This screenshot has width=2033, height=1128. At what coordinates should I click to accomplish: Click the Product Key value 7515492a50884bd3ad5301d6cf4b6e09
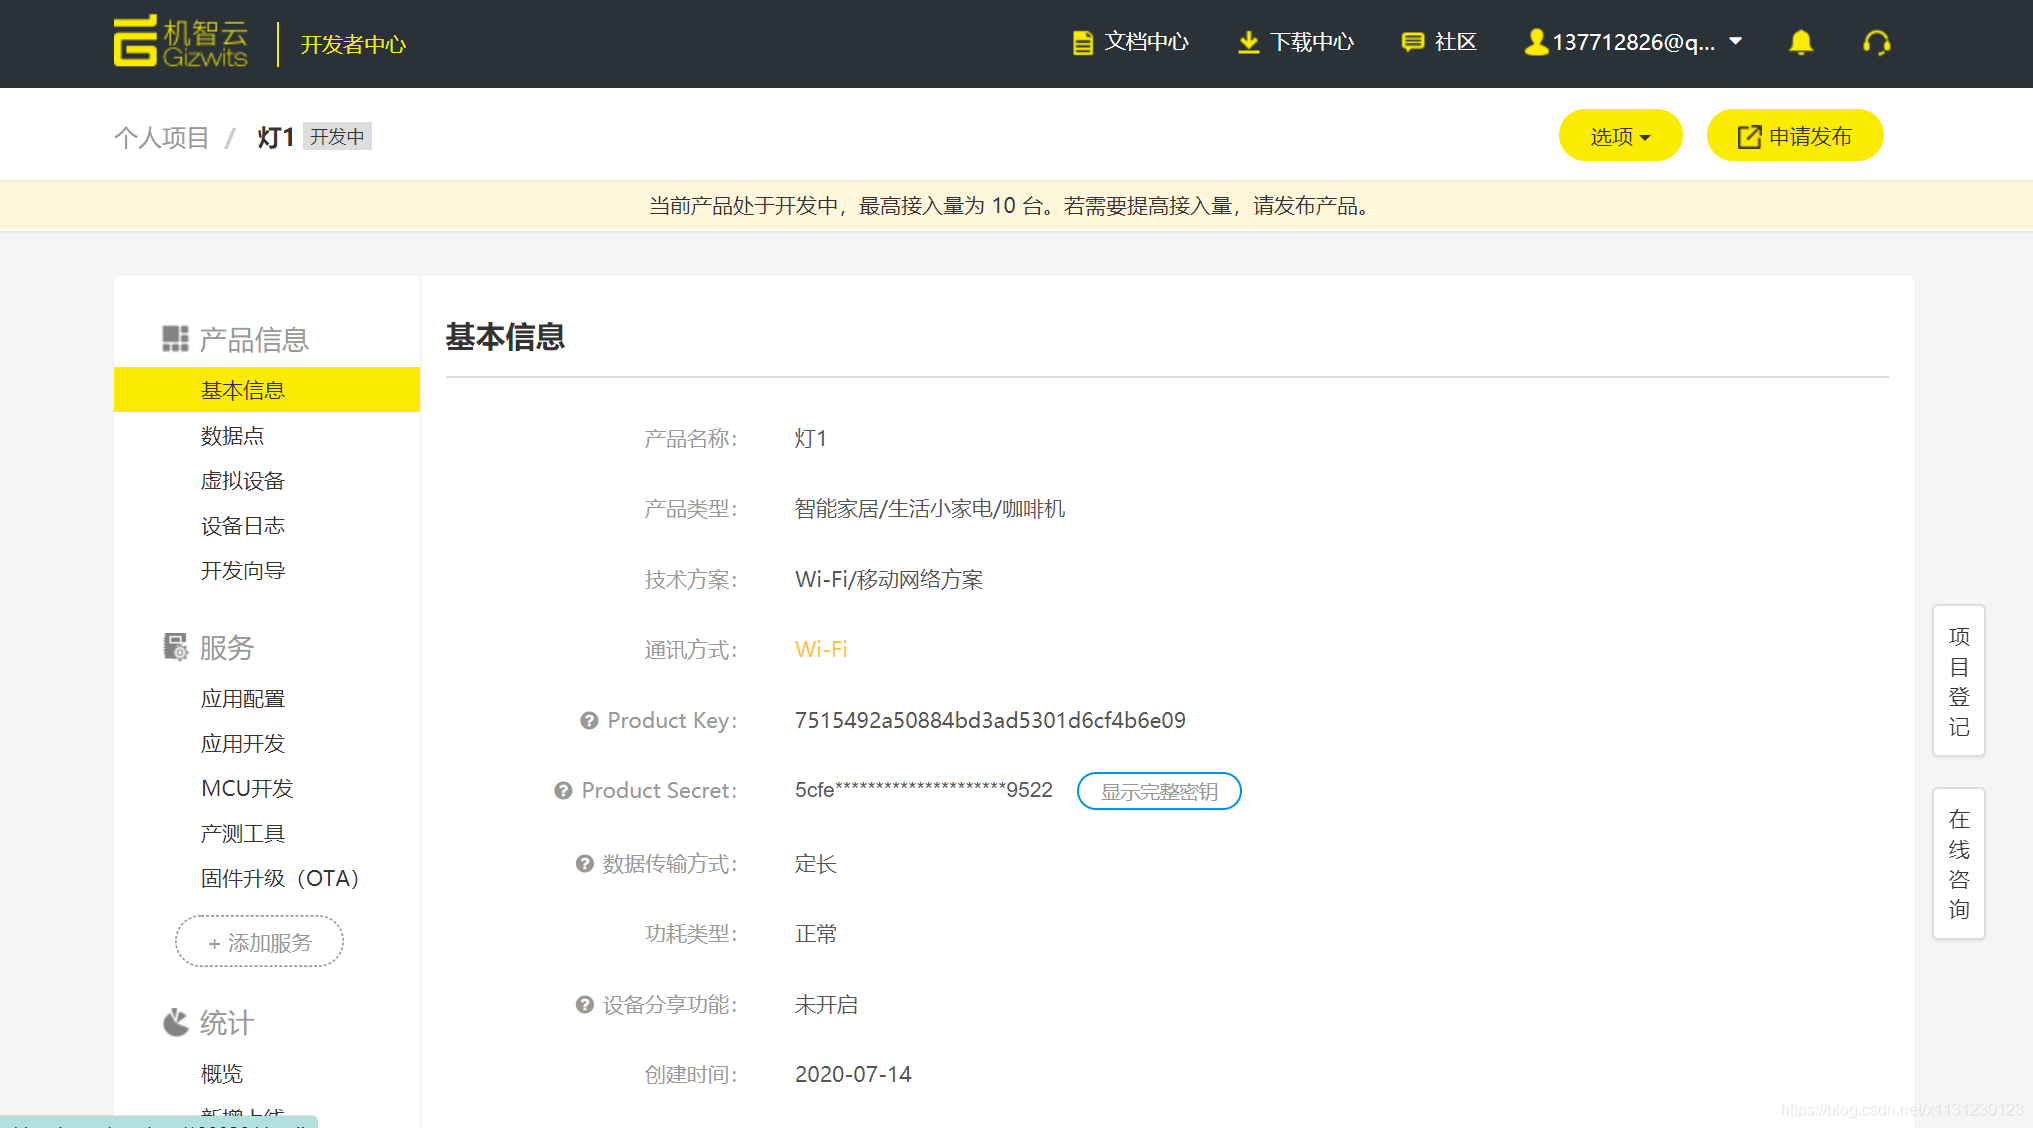[990, 720]
